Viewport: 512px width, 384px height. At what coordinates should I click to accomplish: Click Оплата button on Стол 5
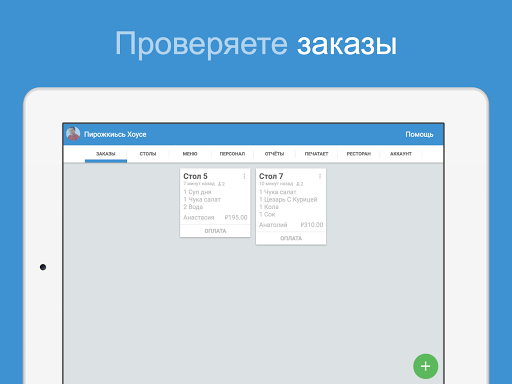coord(215,231)
